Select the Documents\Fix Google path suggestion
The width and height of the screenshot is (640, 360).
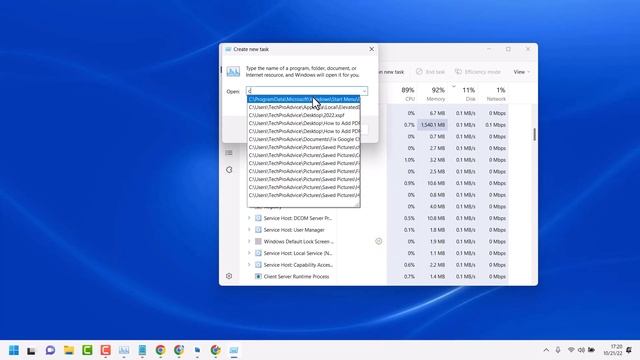click(304, 139)
